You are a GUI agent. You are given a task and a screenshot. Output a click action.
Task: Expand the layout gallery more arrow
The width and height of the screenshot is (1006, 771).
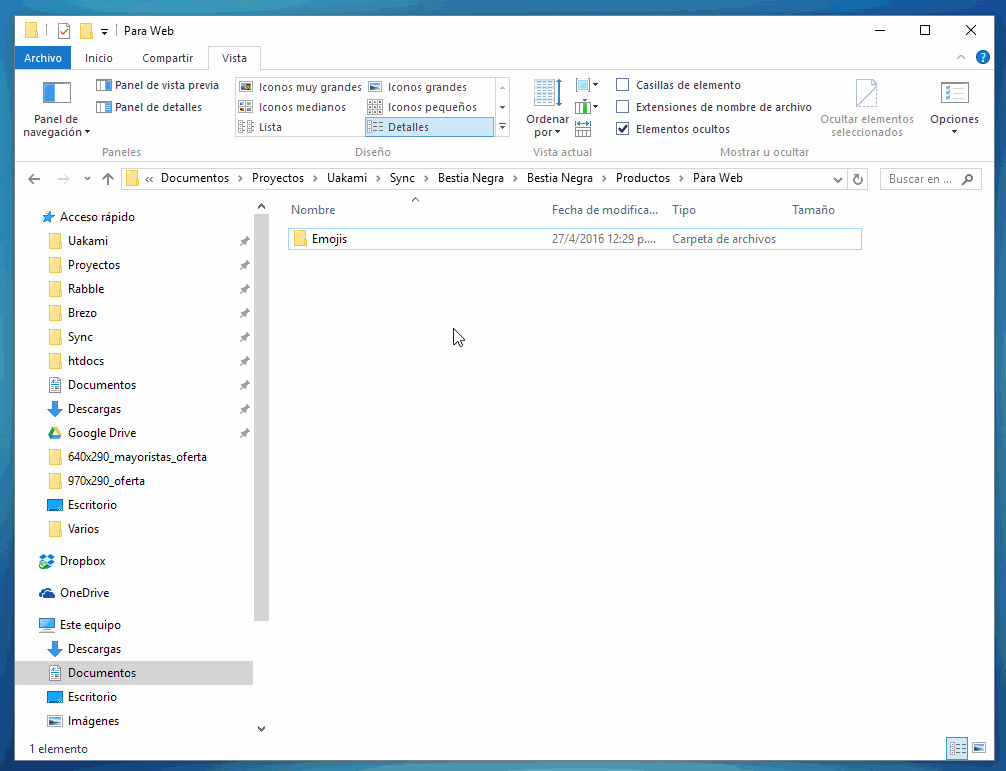pyautogui.click(x=502, y=127)
